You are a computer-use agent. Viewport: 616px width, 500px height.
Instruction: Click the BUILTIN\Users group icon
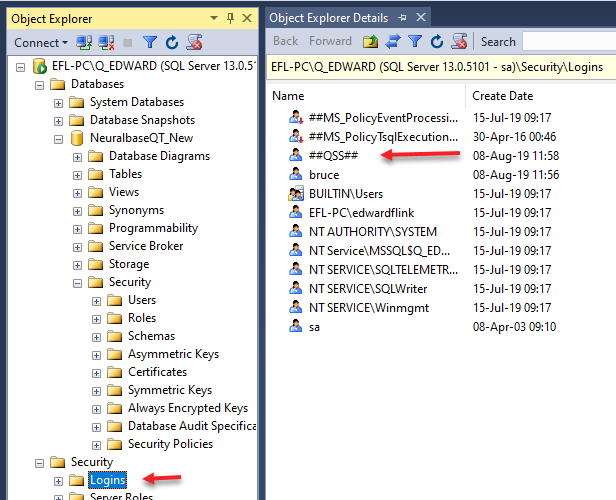click(x=296, y=193)
